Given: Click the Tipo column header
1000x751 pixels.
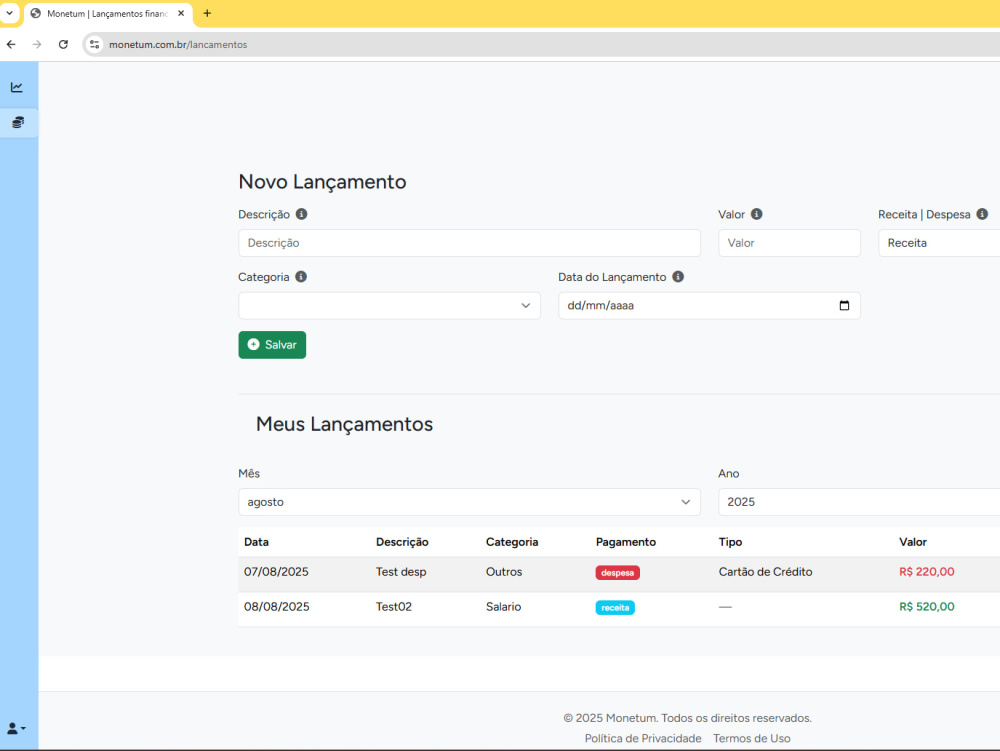Looking at the screenshot, I should [730, 542].
